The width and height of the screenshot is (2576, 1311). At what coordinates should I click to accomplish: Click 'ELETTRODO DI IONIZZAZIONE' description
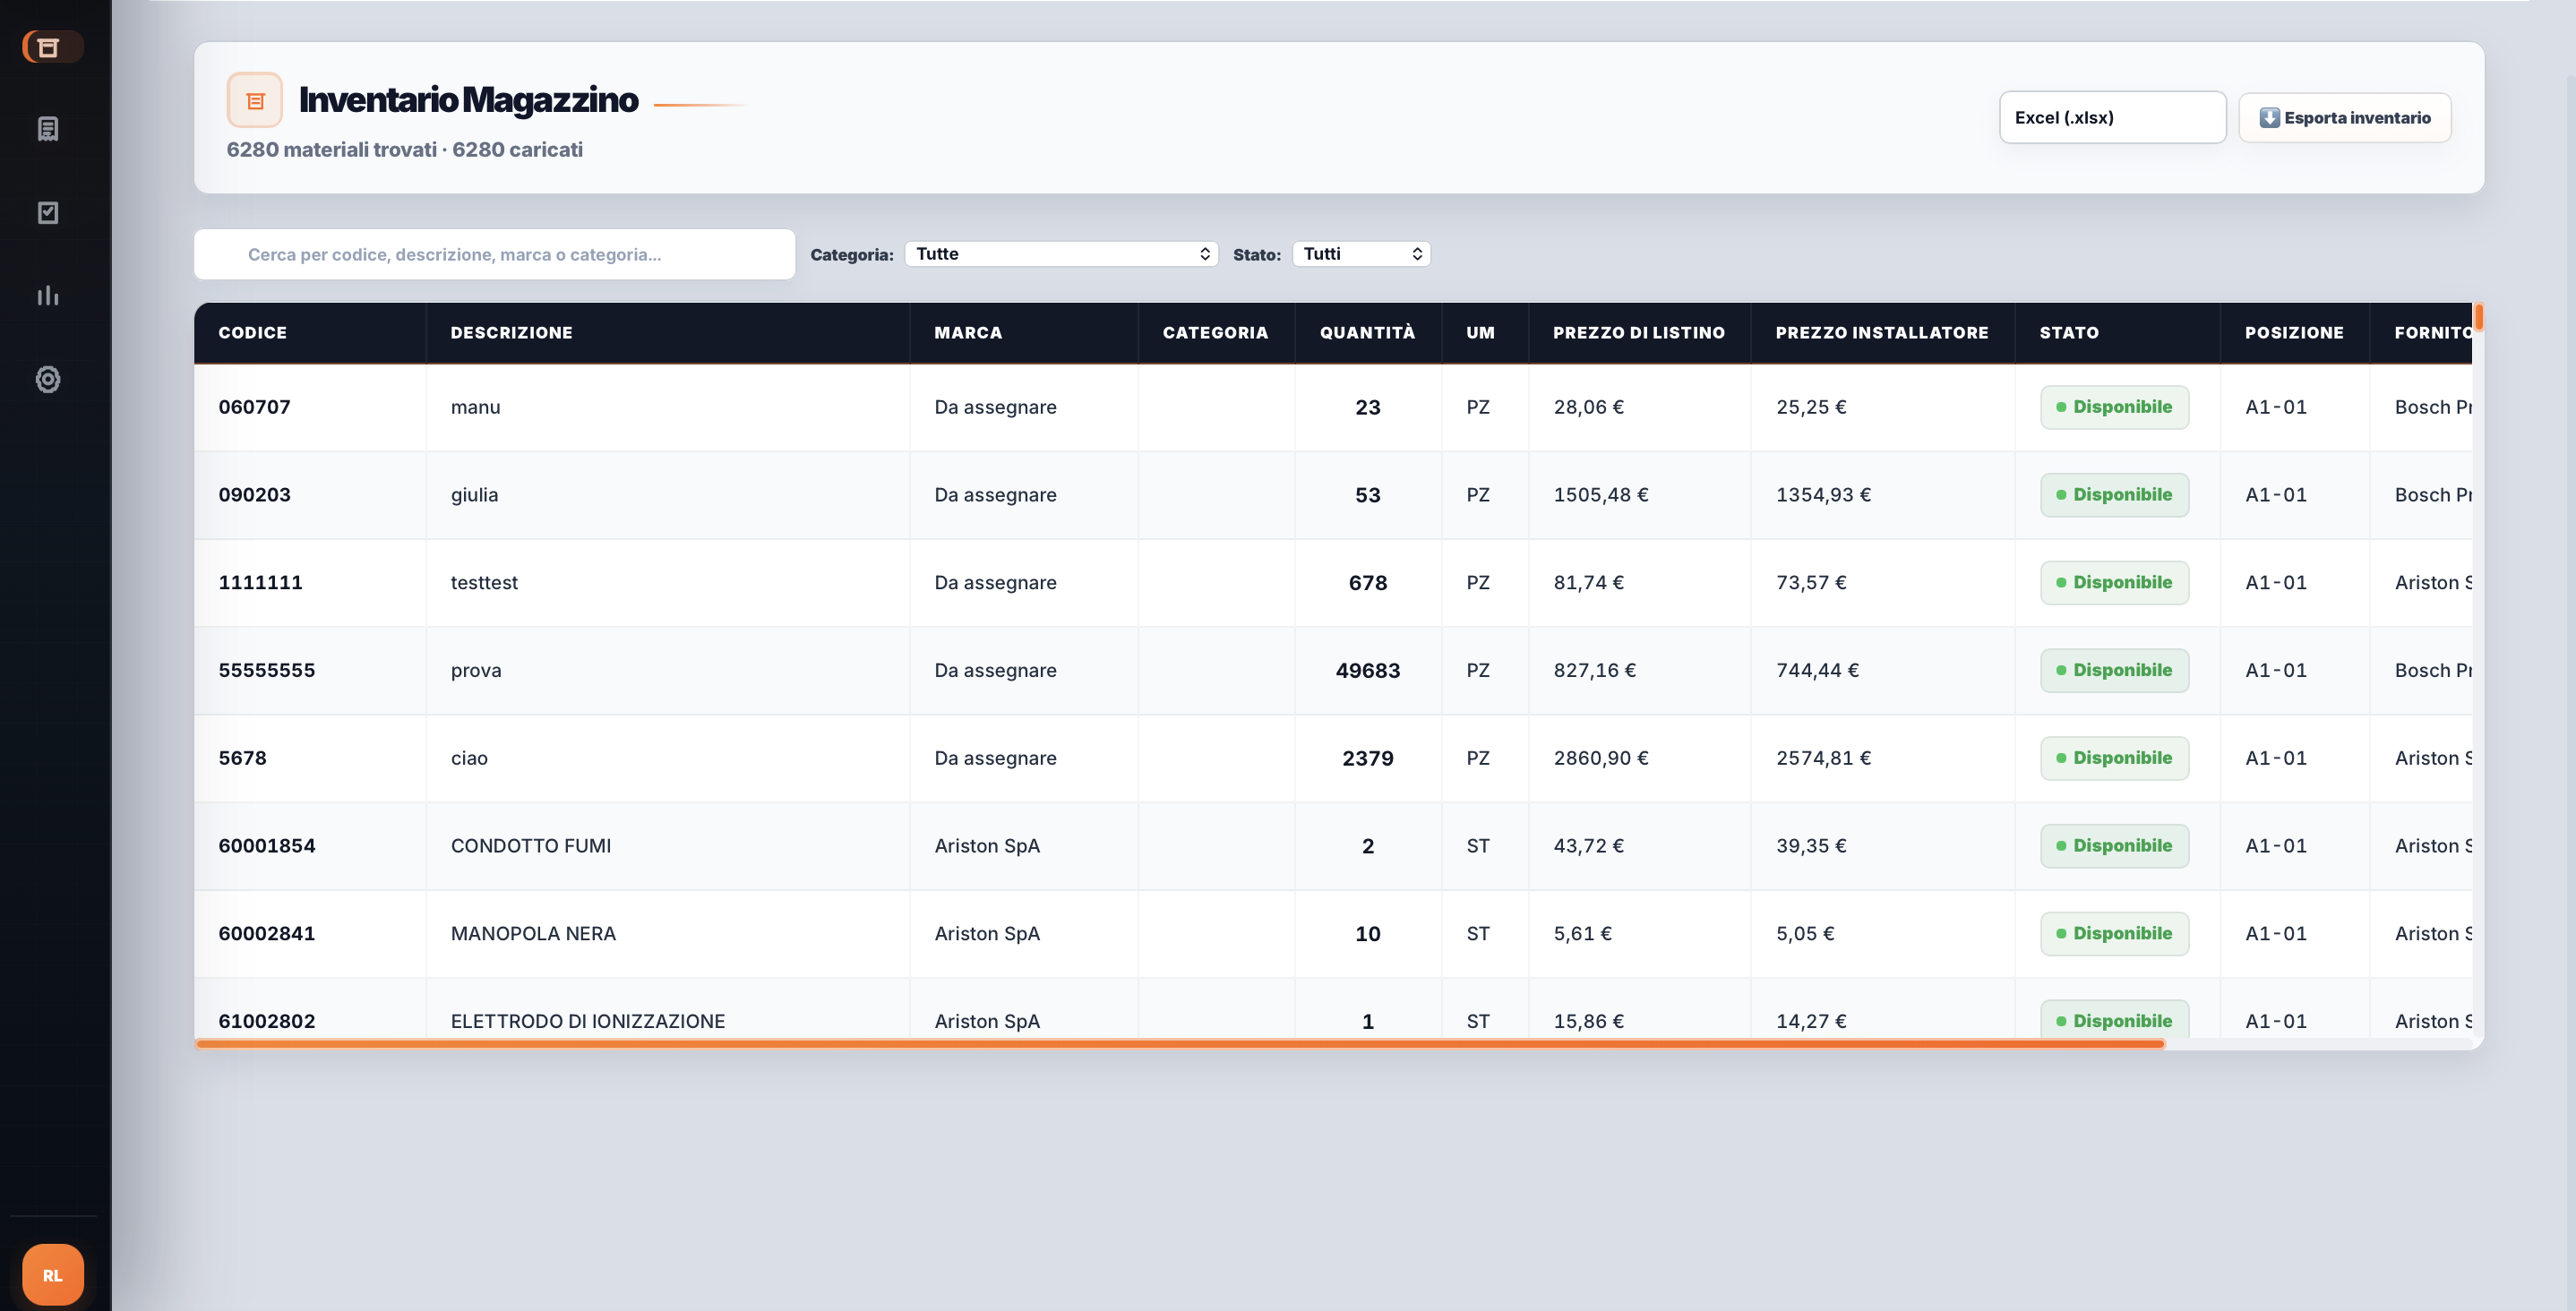click(588, 1021)
